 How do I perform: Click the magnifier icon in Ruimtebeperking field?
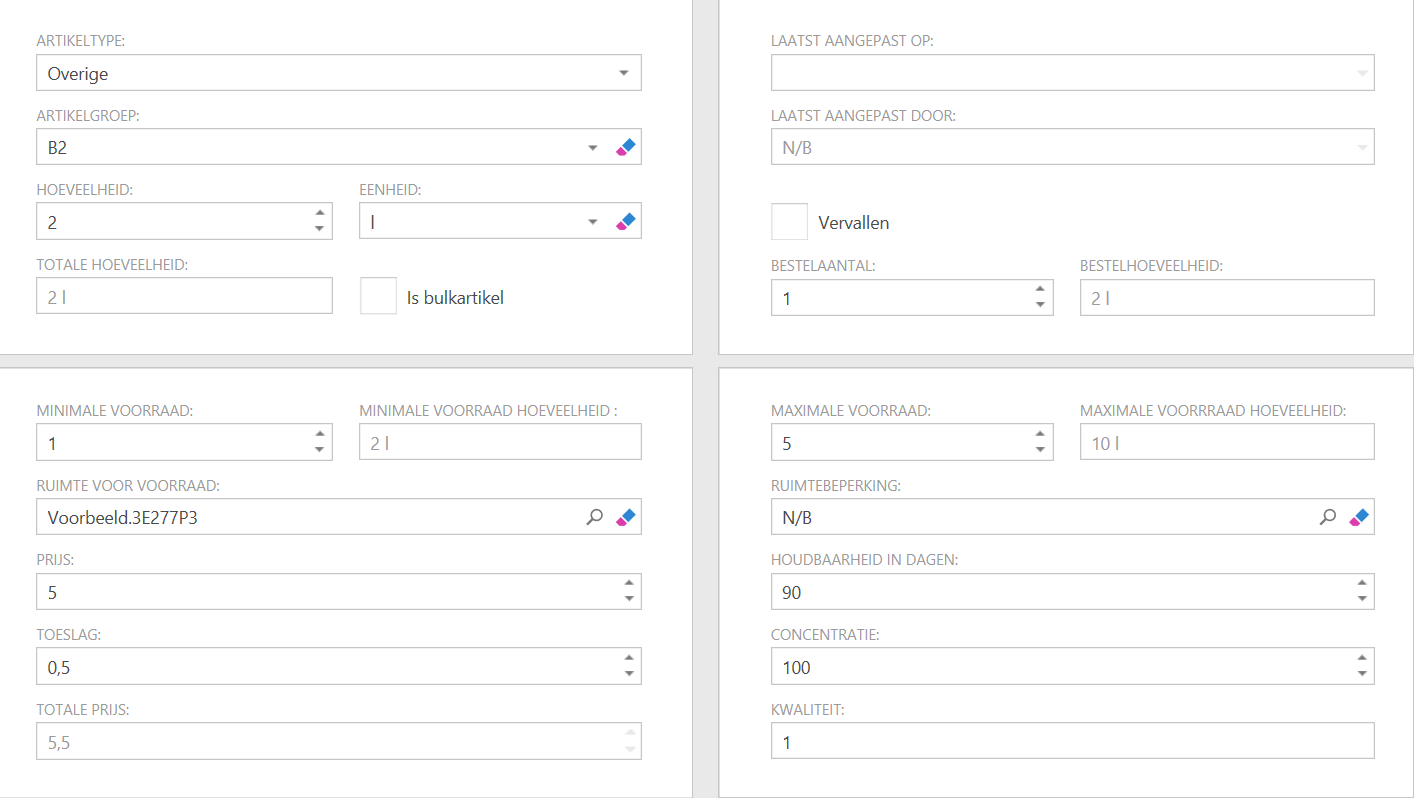tap(1328, 517)
